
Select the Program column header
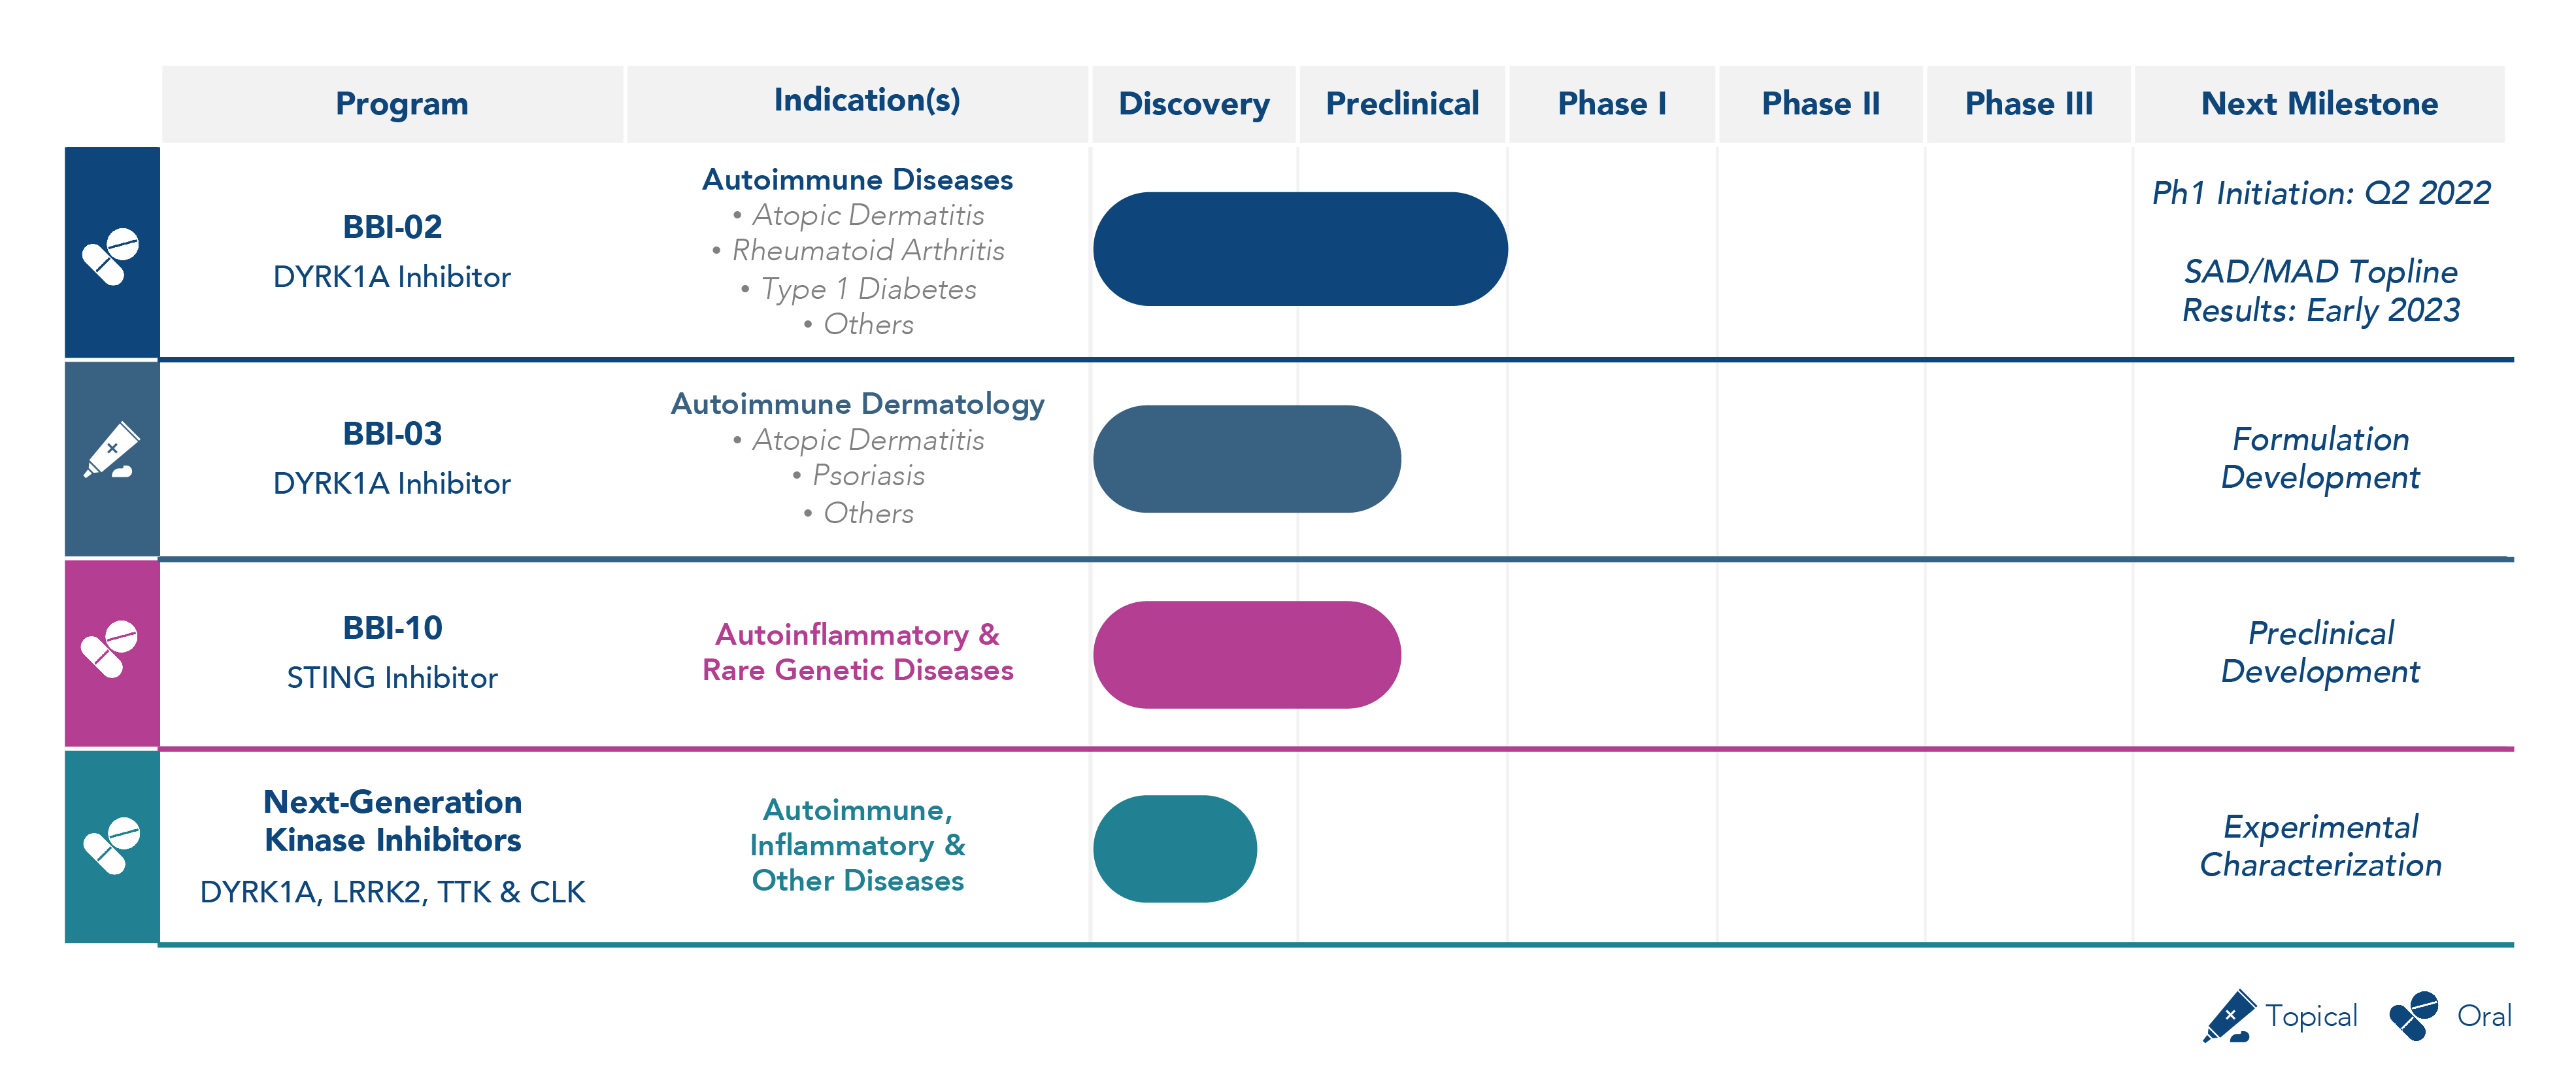401,104
